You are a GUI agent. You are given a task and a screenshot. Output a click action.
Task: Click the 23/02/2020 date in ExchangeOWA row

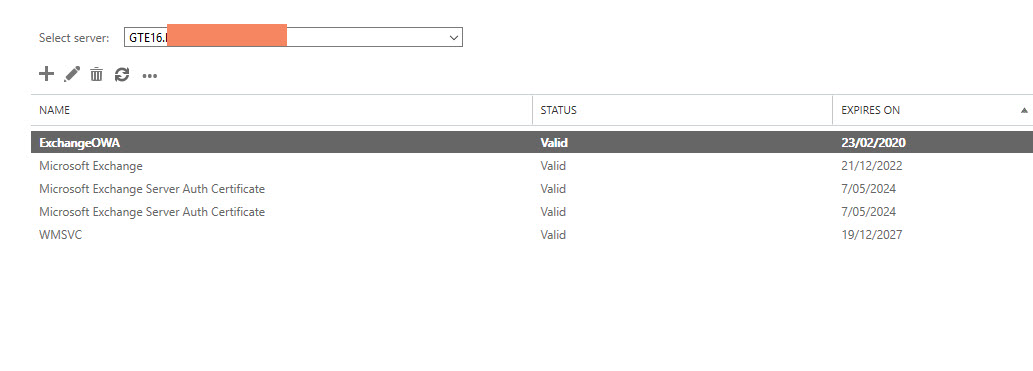coord(874,142)
